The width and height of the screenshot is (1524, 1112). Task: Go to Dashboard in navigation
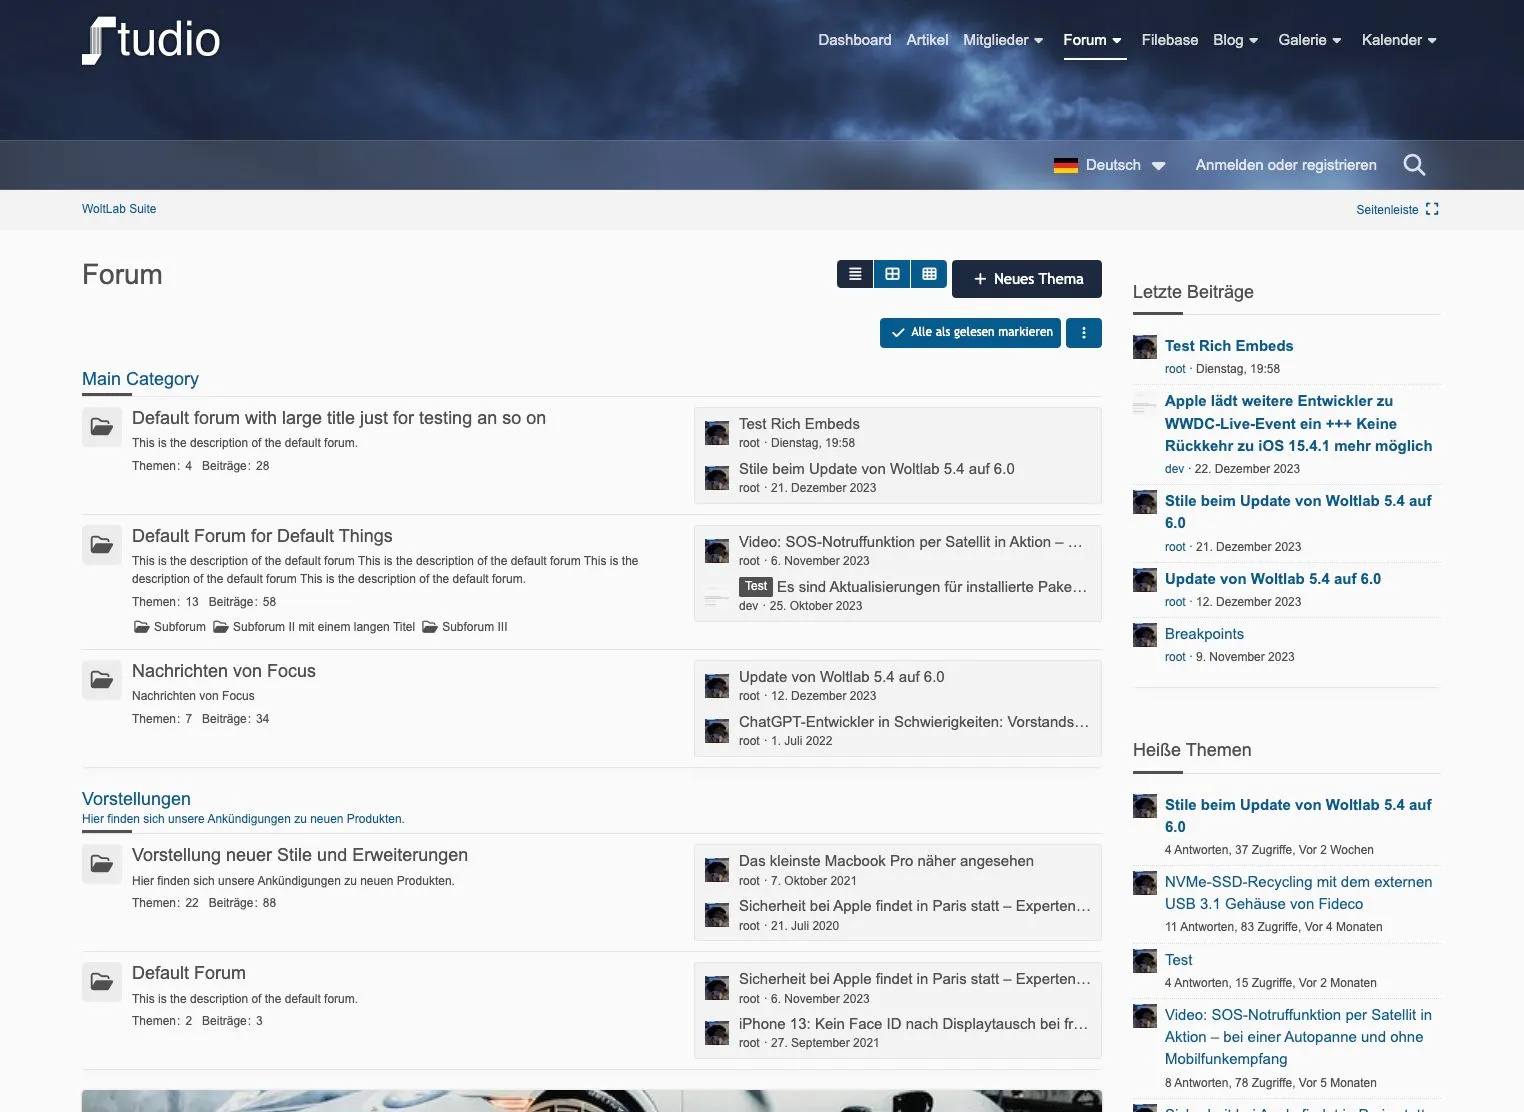(x=854, y=40)
